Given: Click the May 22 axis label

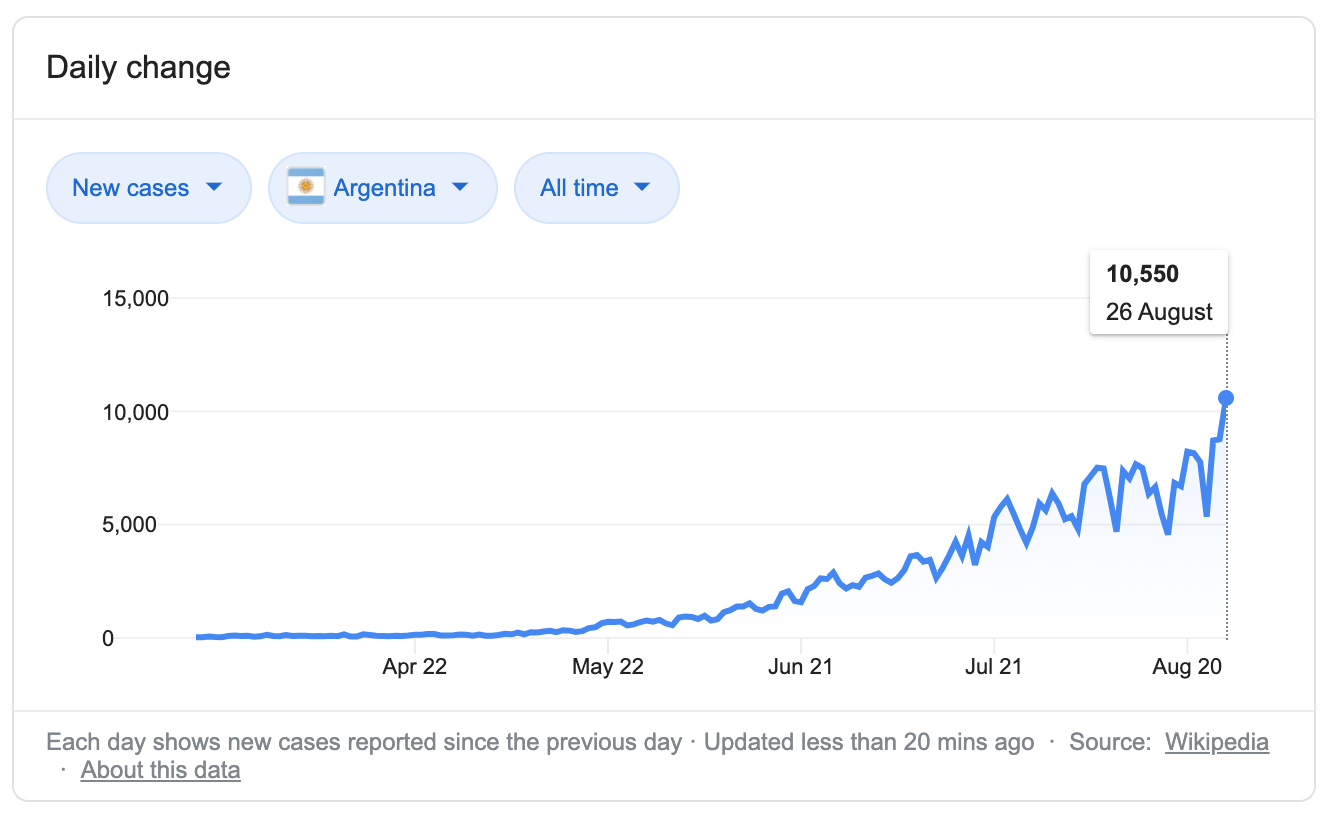Looking at the screenshot, I should coord(607,667).
